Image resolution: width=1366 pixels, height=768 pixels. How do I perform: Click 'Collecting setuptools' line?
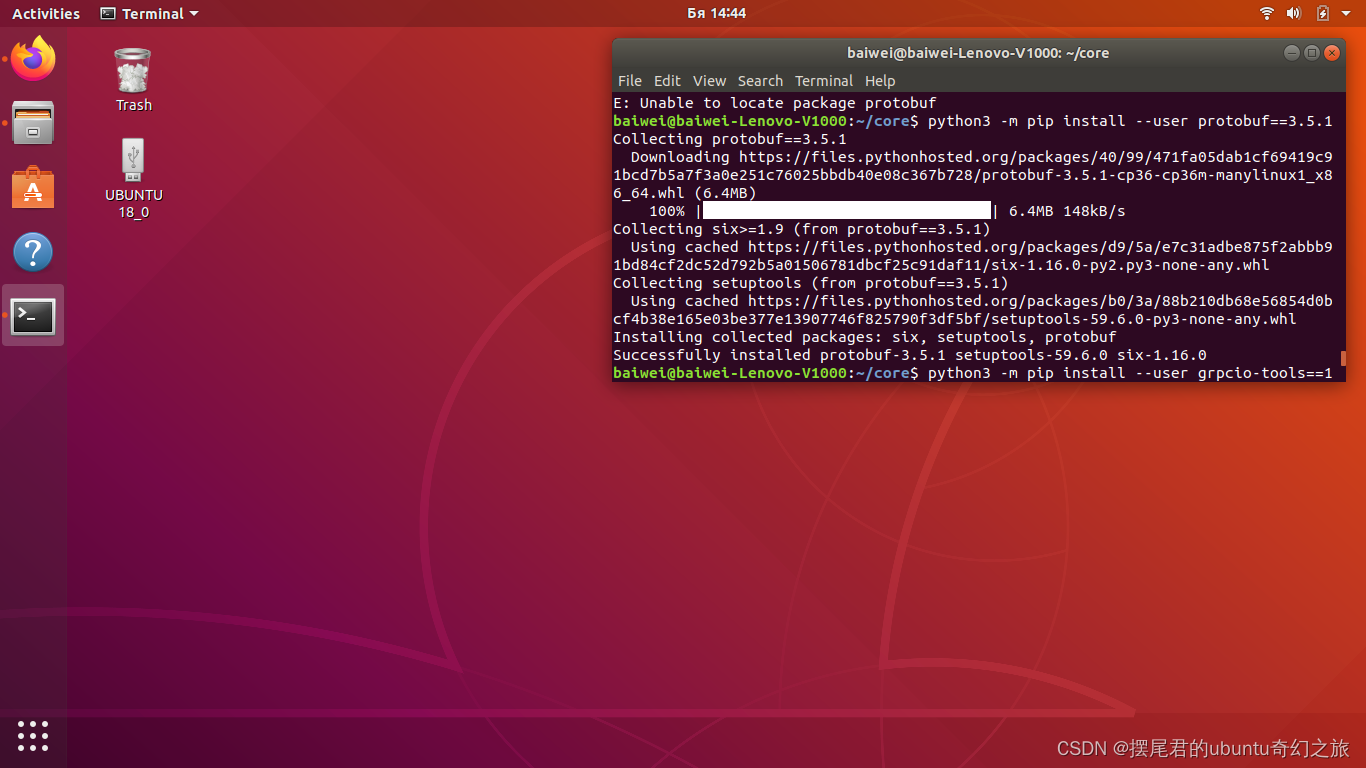tap(811, 283)
